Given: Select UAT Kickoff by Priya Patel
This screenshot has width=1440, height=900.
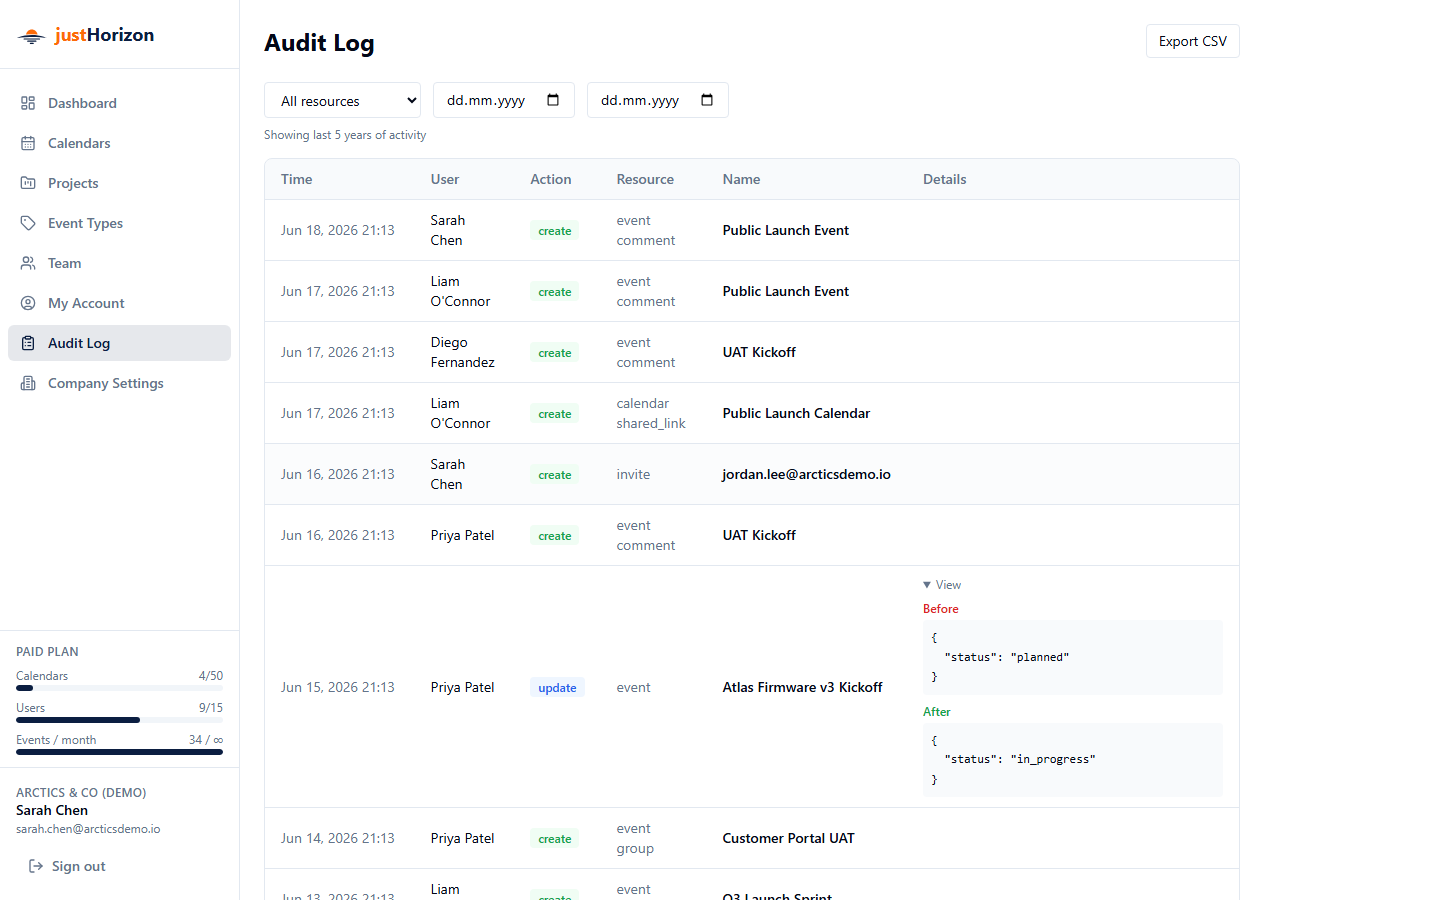Looking at the screenshot, I should click(x=759, y=535).
